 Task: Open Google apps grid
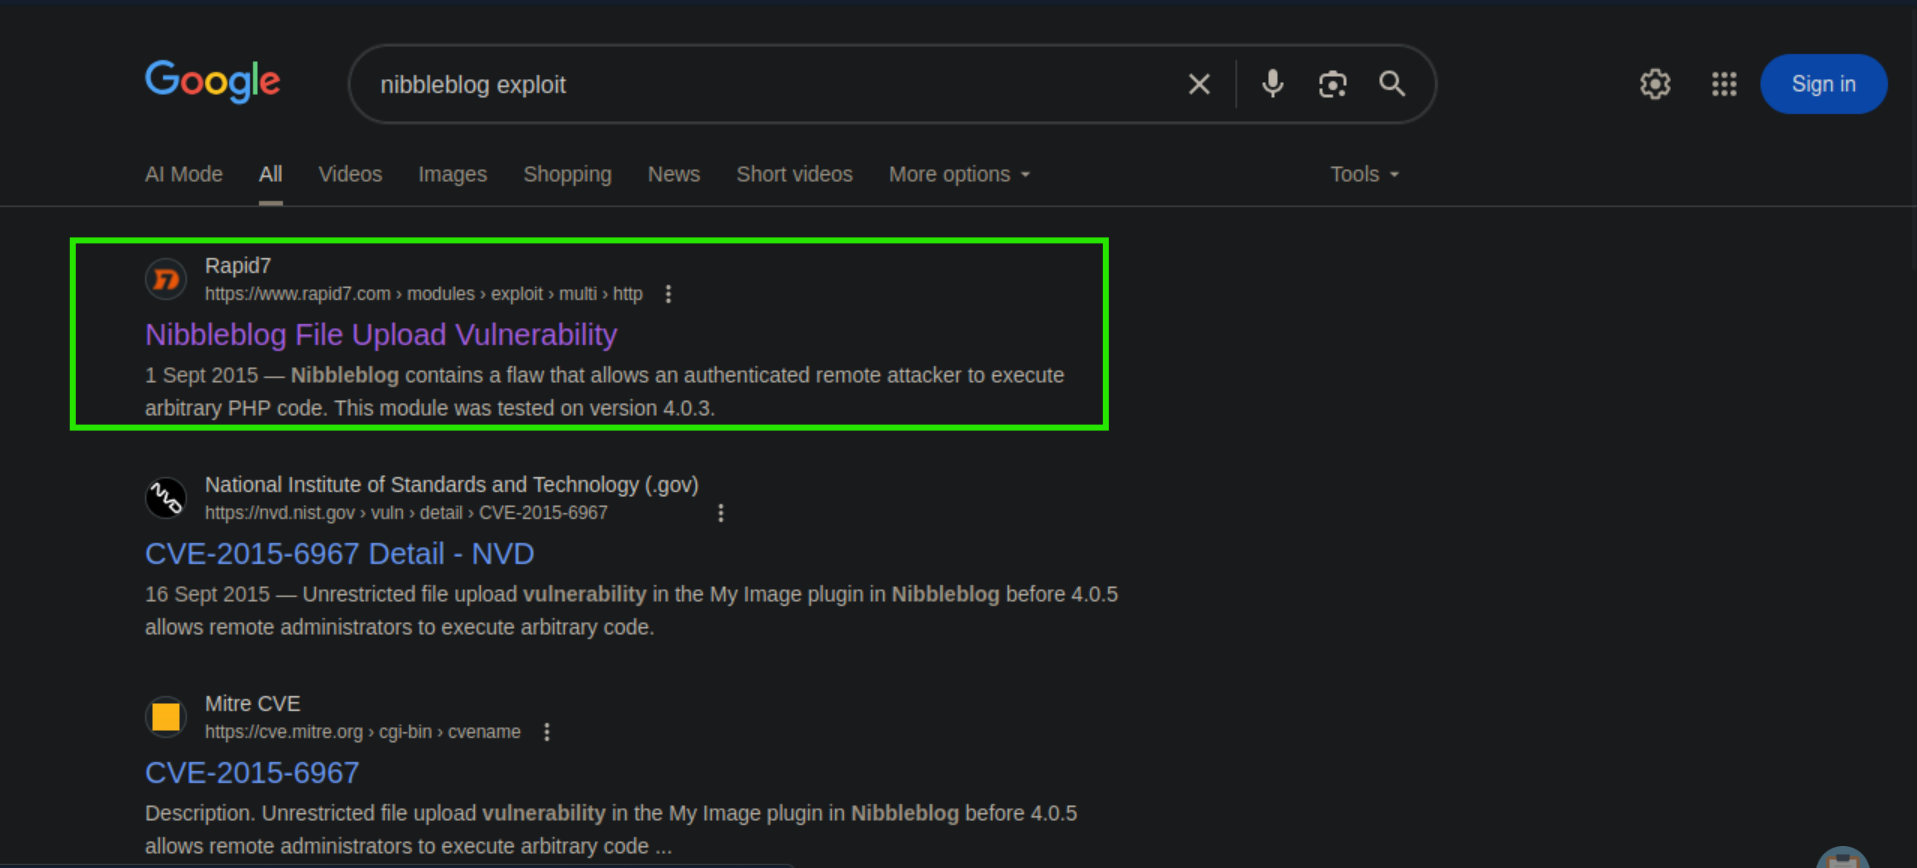[x=1724, y=84]
